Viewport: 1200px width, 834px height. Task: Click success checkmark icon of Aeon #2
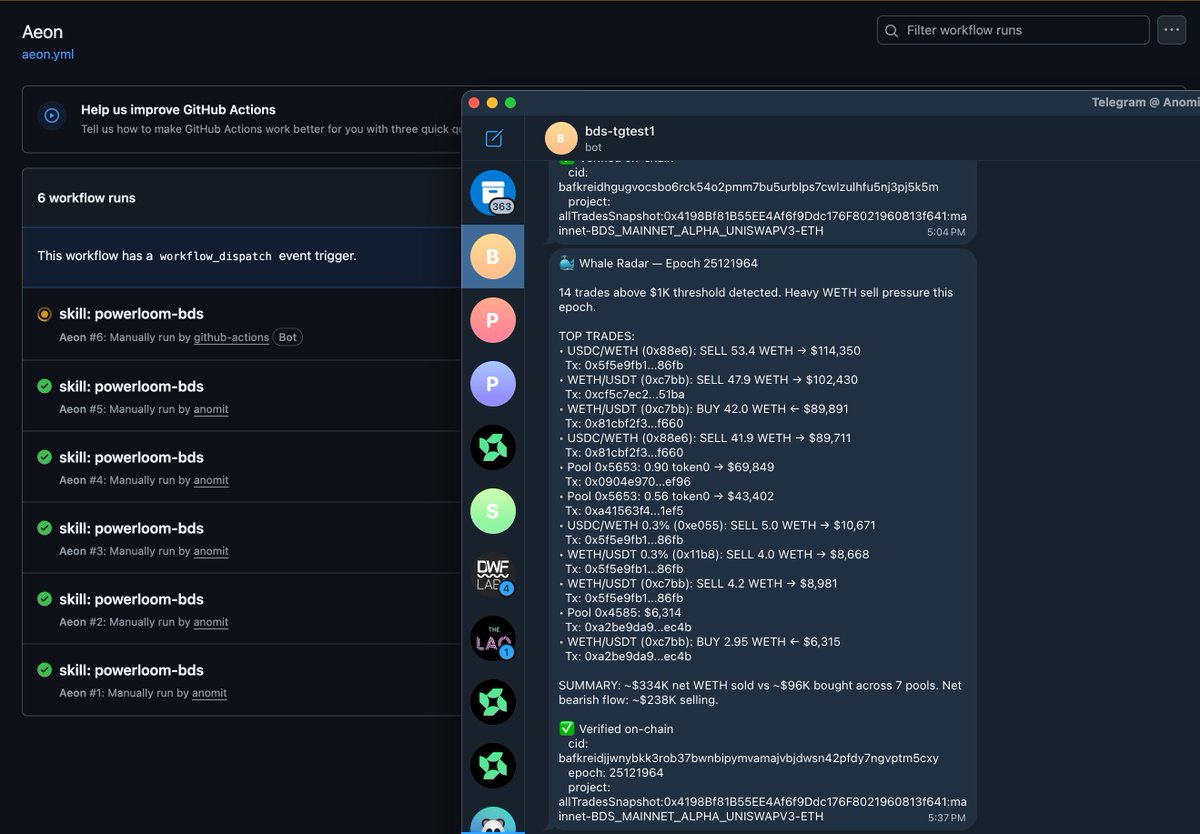44,599
